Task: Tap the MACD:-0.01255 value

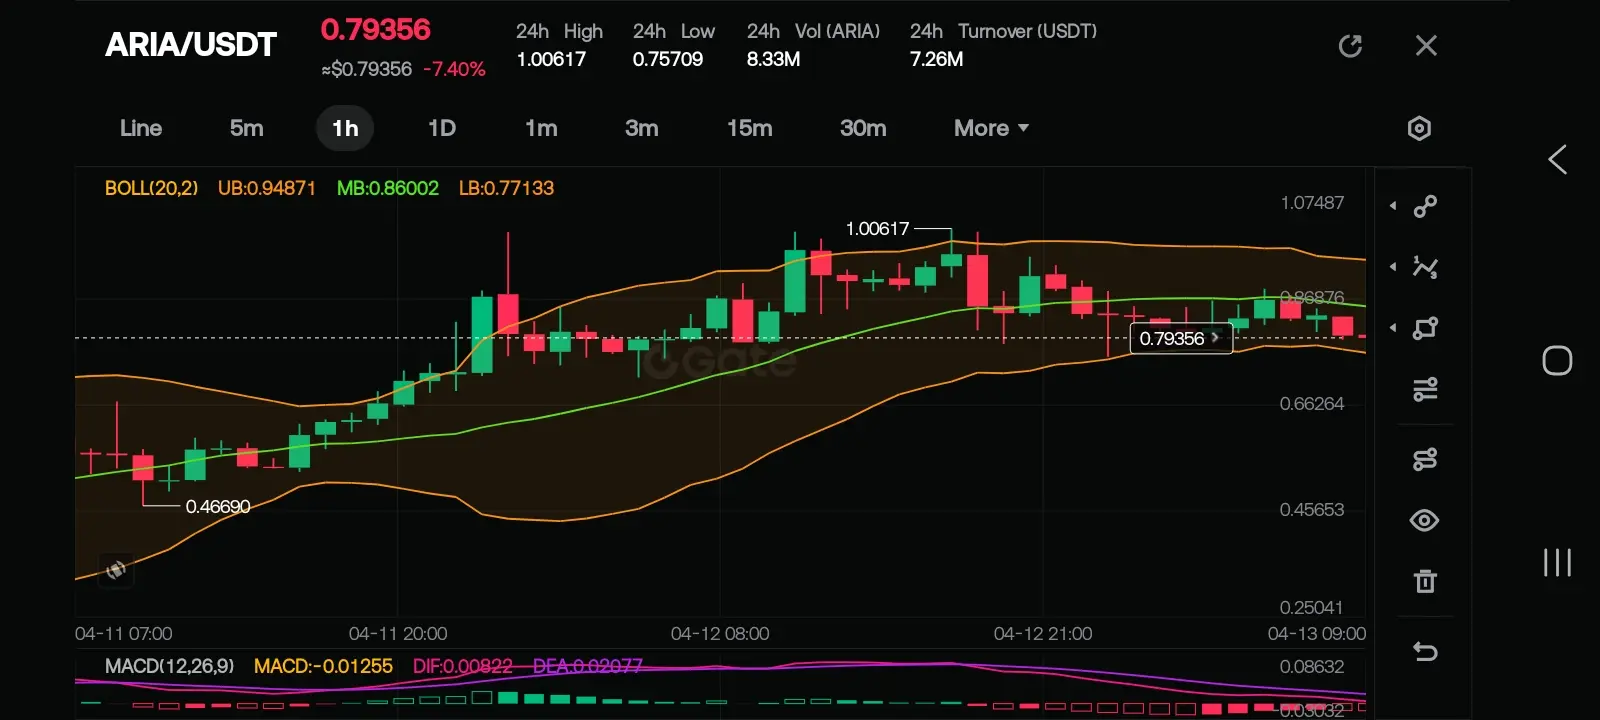Action: 323,666
